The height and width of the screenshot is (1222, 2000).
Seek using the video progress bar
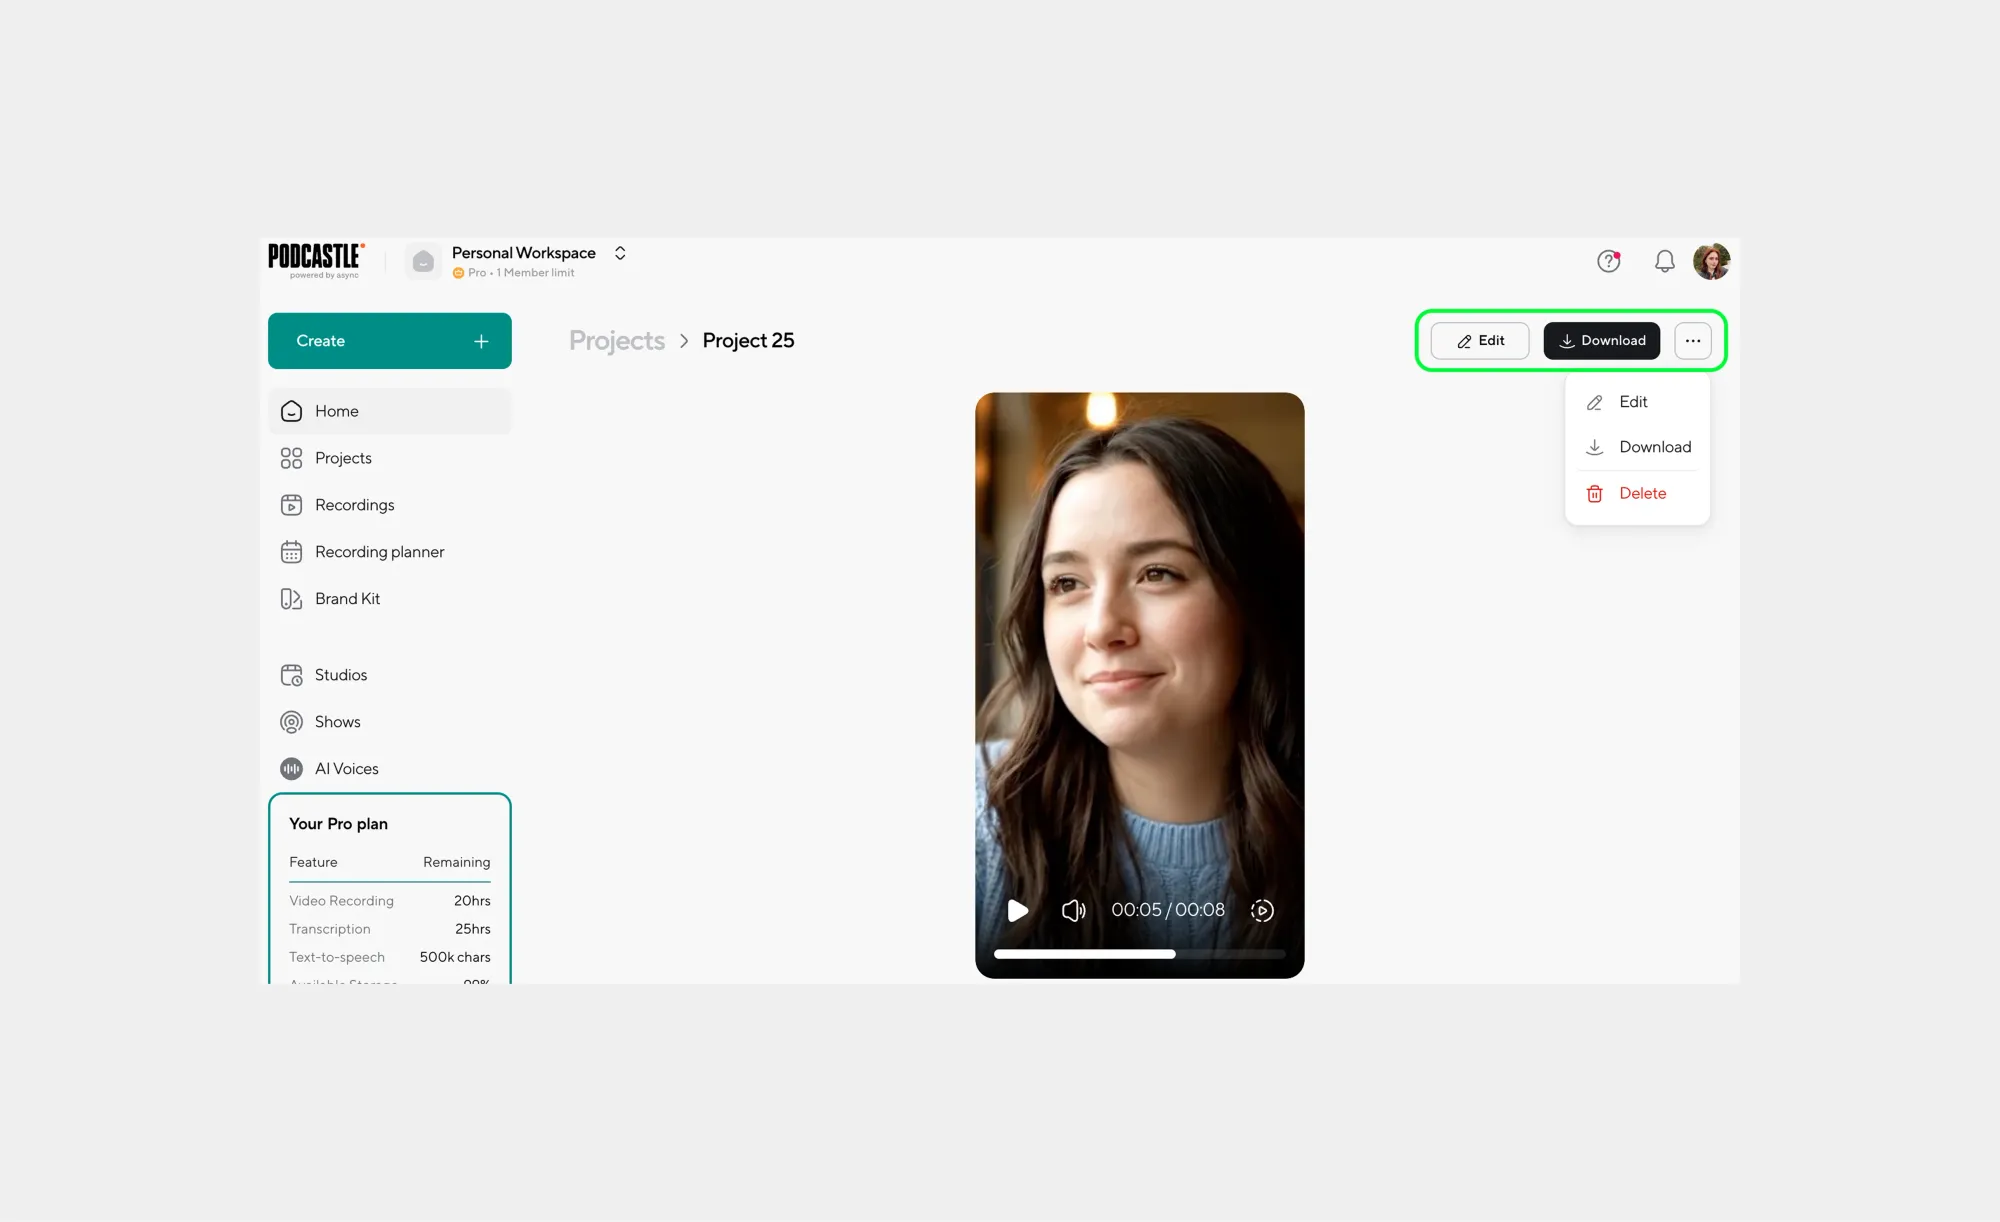pos(1139,954)
